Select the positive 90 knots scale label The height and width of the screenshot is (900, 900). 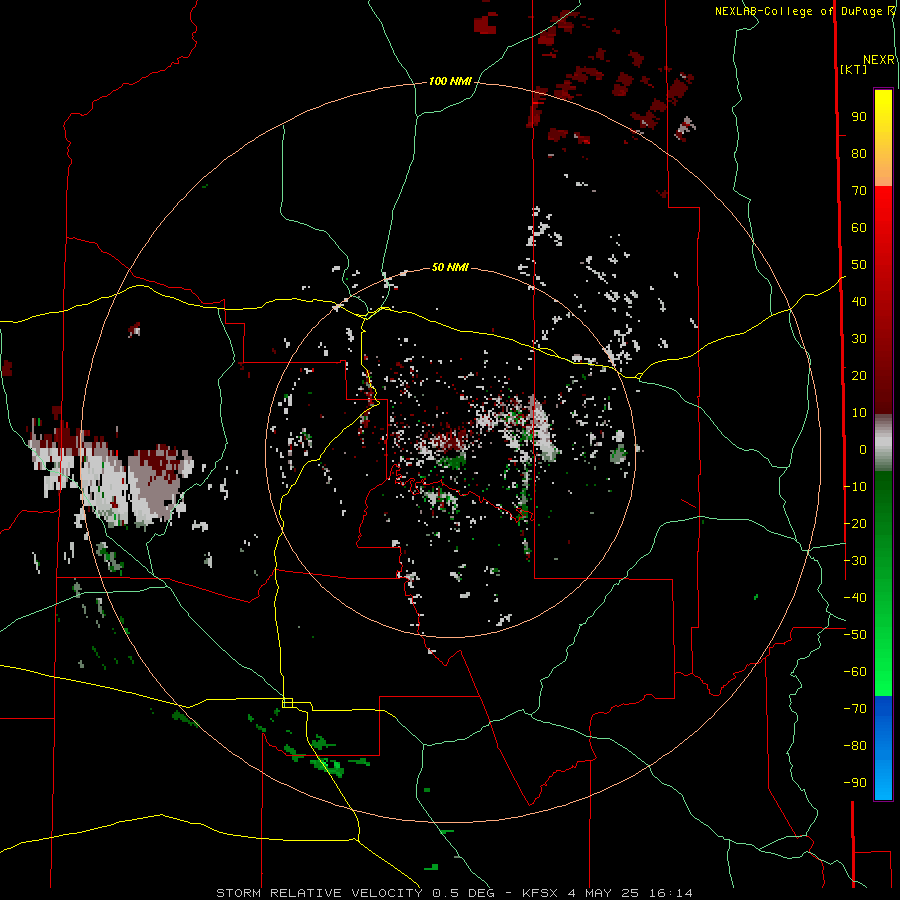tap(859, 117)
